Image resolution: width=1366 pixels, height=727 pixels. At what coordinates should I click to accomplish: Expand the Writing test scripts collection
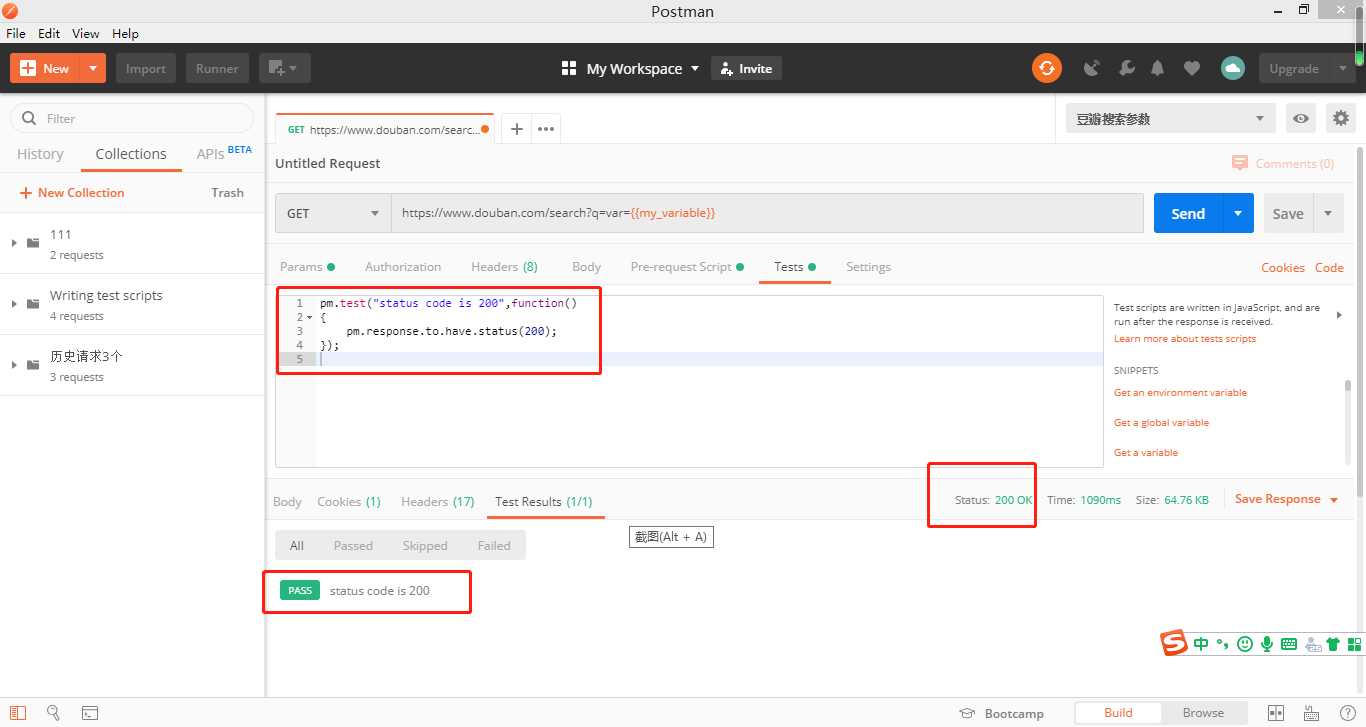pos(14,304)
